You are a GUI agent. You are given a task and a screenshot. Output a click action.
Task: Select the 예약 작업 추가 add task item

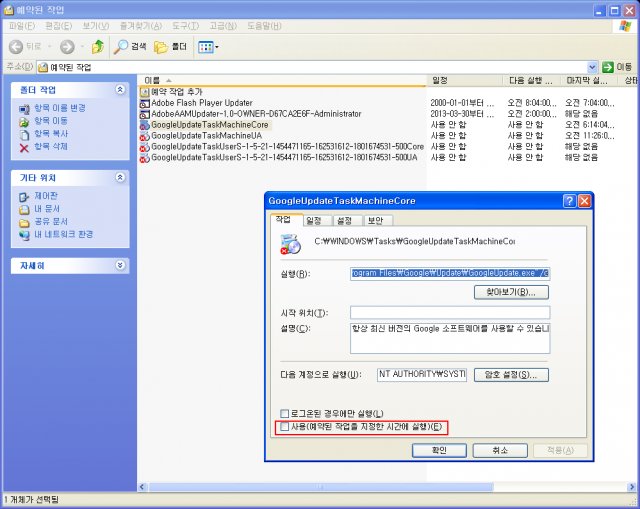pyautogui.click(x=171, y=92)
